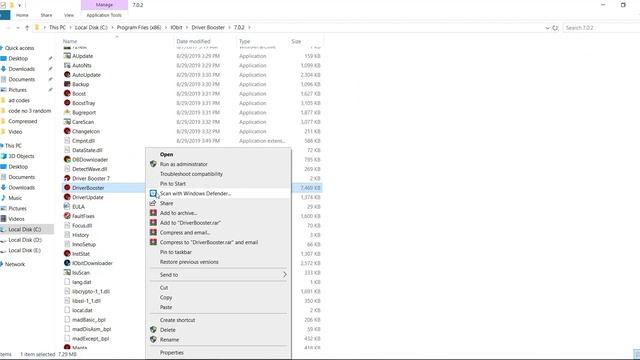Navigate to Driver Booster breadcrumb

point(208,27)
